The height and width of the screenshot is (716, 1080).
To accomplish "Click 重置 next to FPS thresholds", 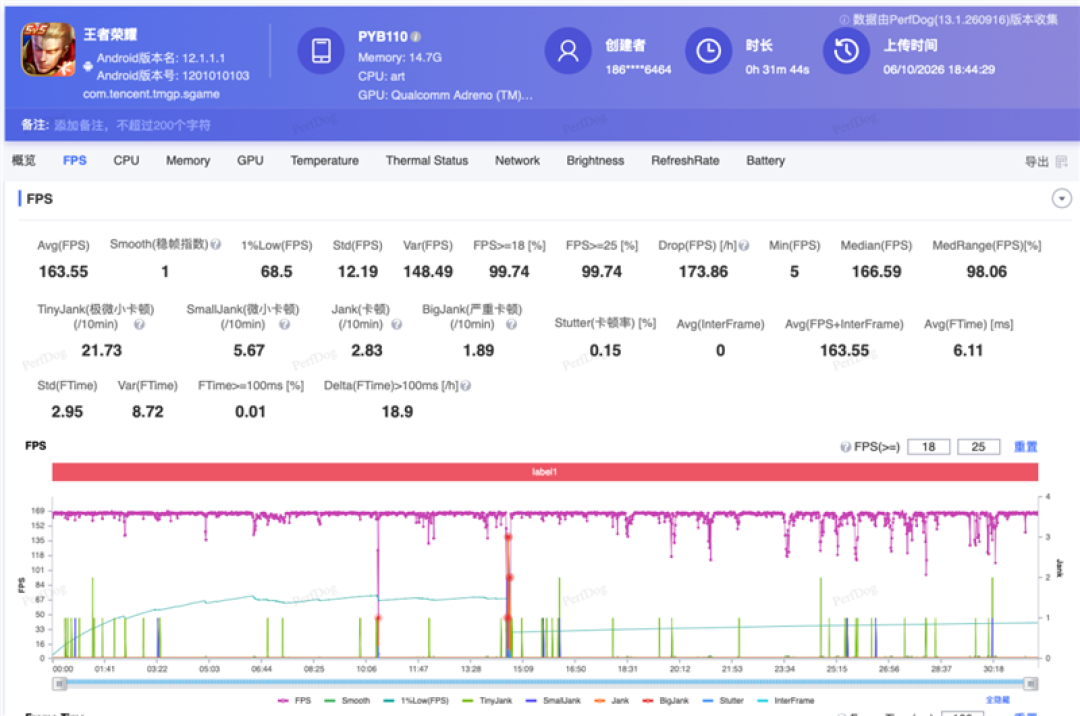I will pyautogui.click(x=1026, y=448).
